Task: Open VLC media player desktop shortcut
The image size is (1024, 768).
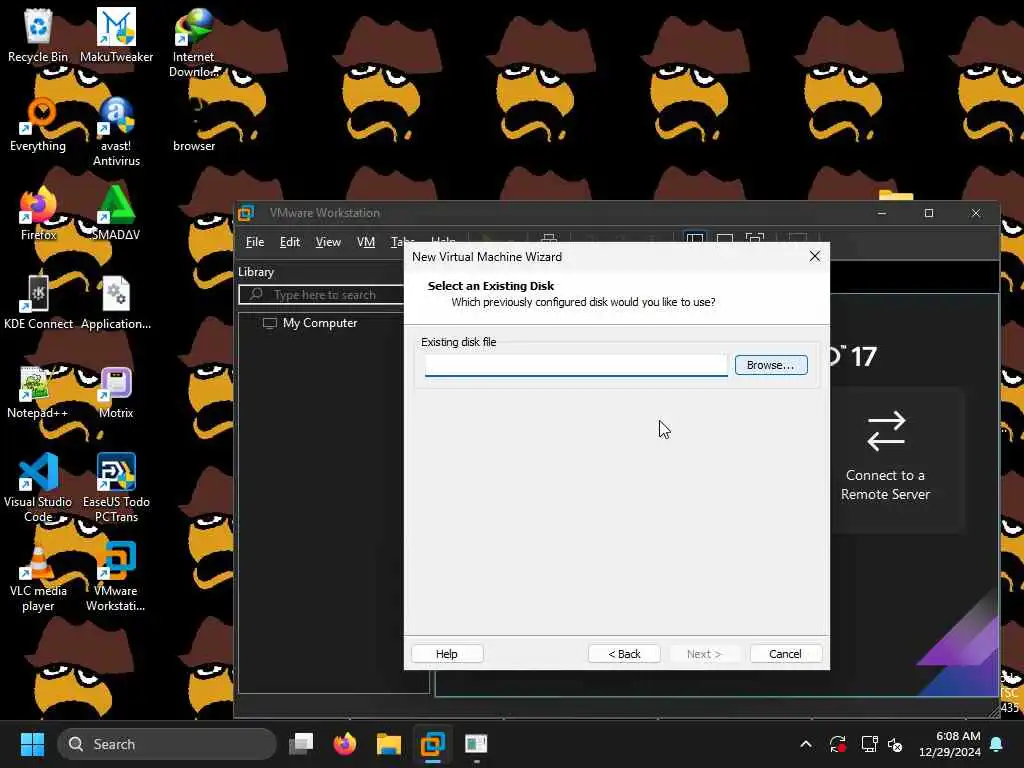Action: point(38,577)
